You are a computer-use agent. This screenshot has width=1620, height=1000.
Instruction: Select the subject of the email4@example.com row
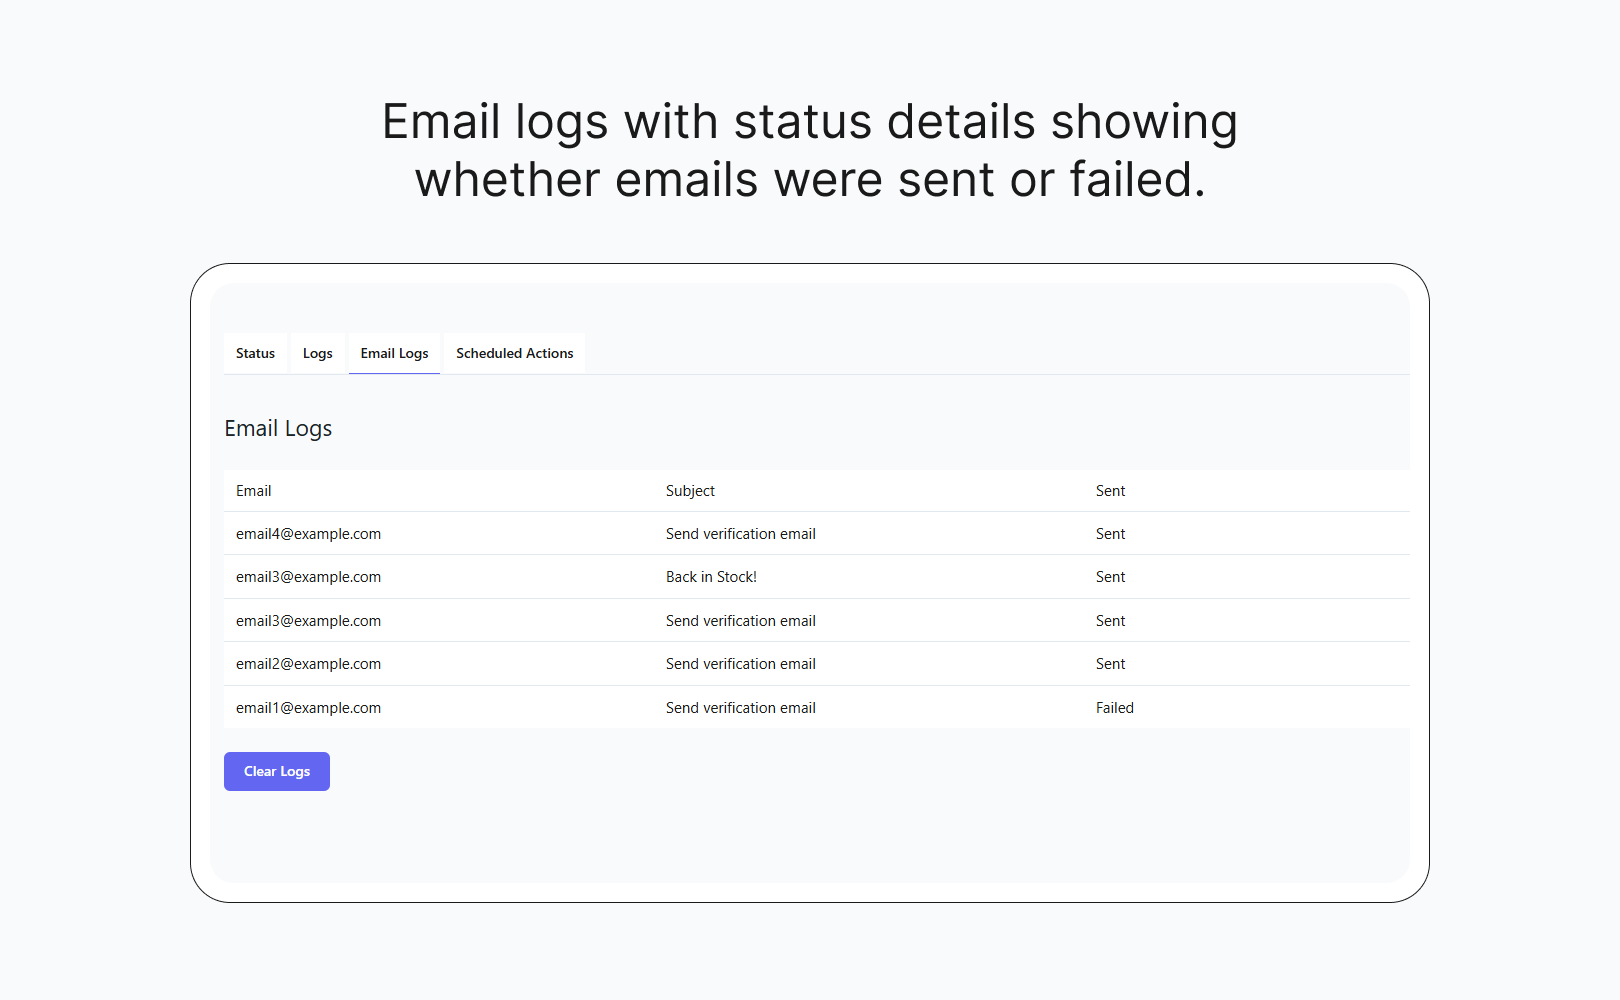pos(740,534)
